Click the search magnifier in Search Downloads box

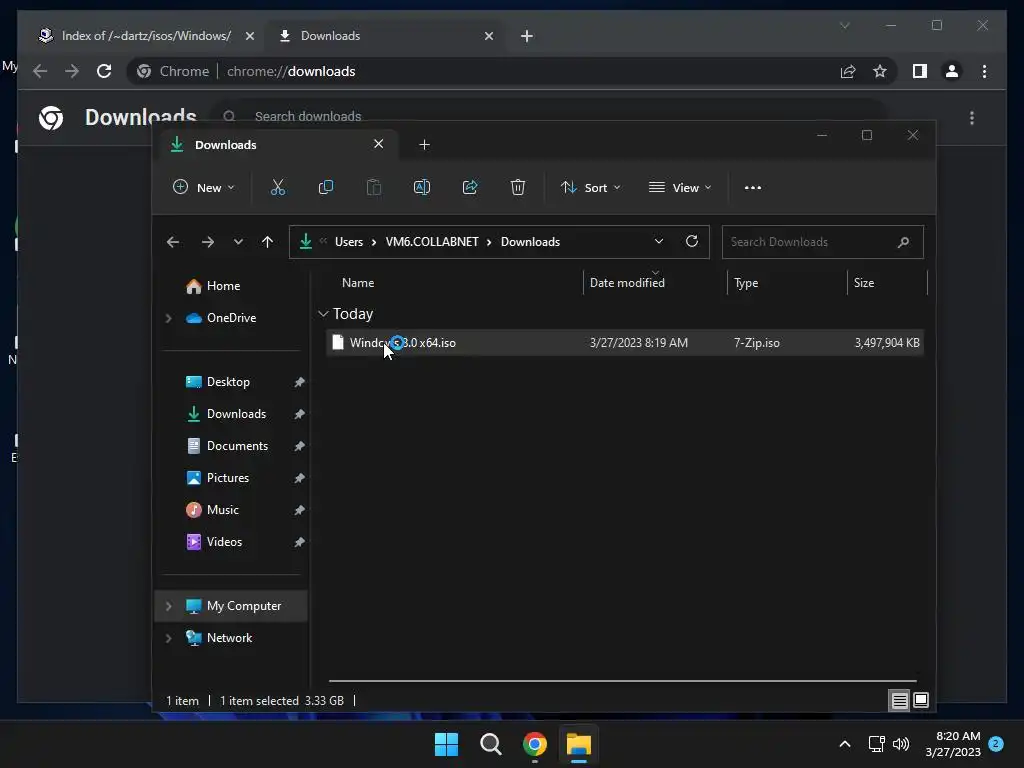(903, 242)
